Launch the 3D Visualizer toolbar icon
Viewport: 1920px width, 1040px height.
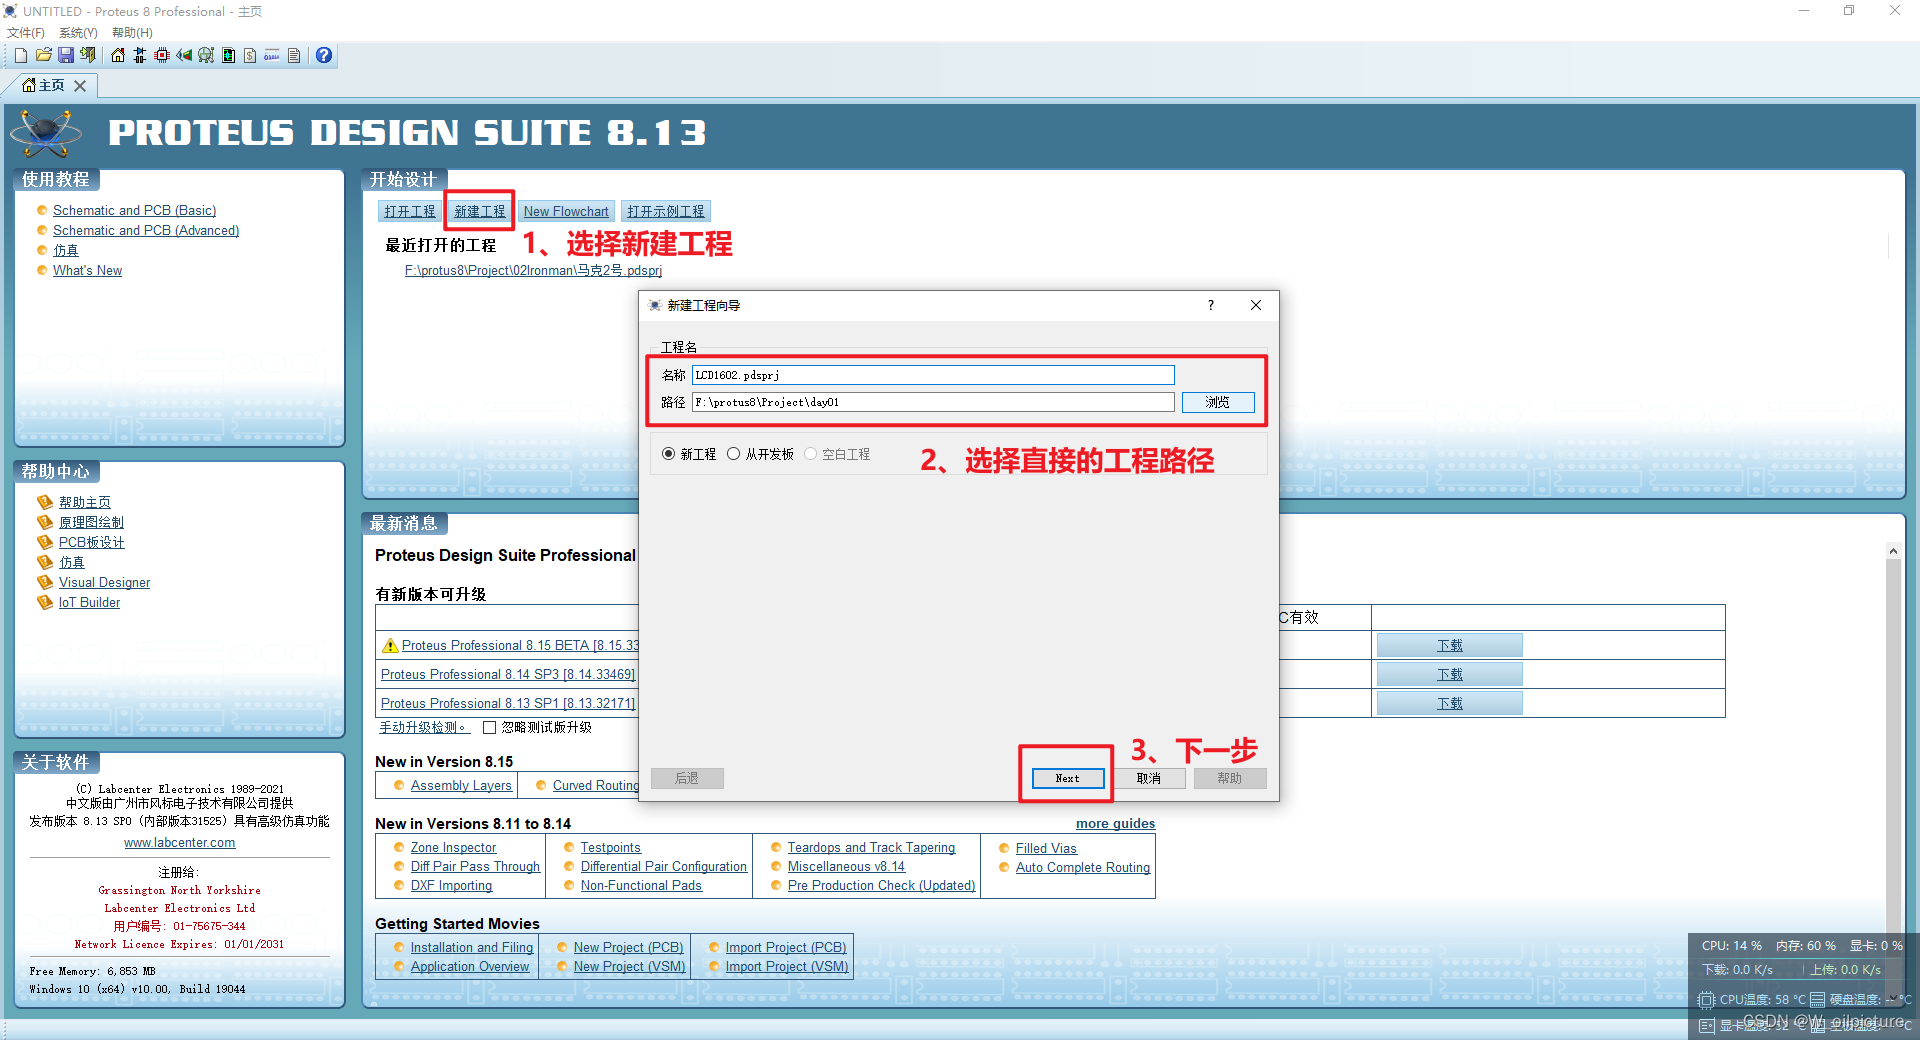tap(184, 55)
